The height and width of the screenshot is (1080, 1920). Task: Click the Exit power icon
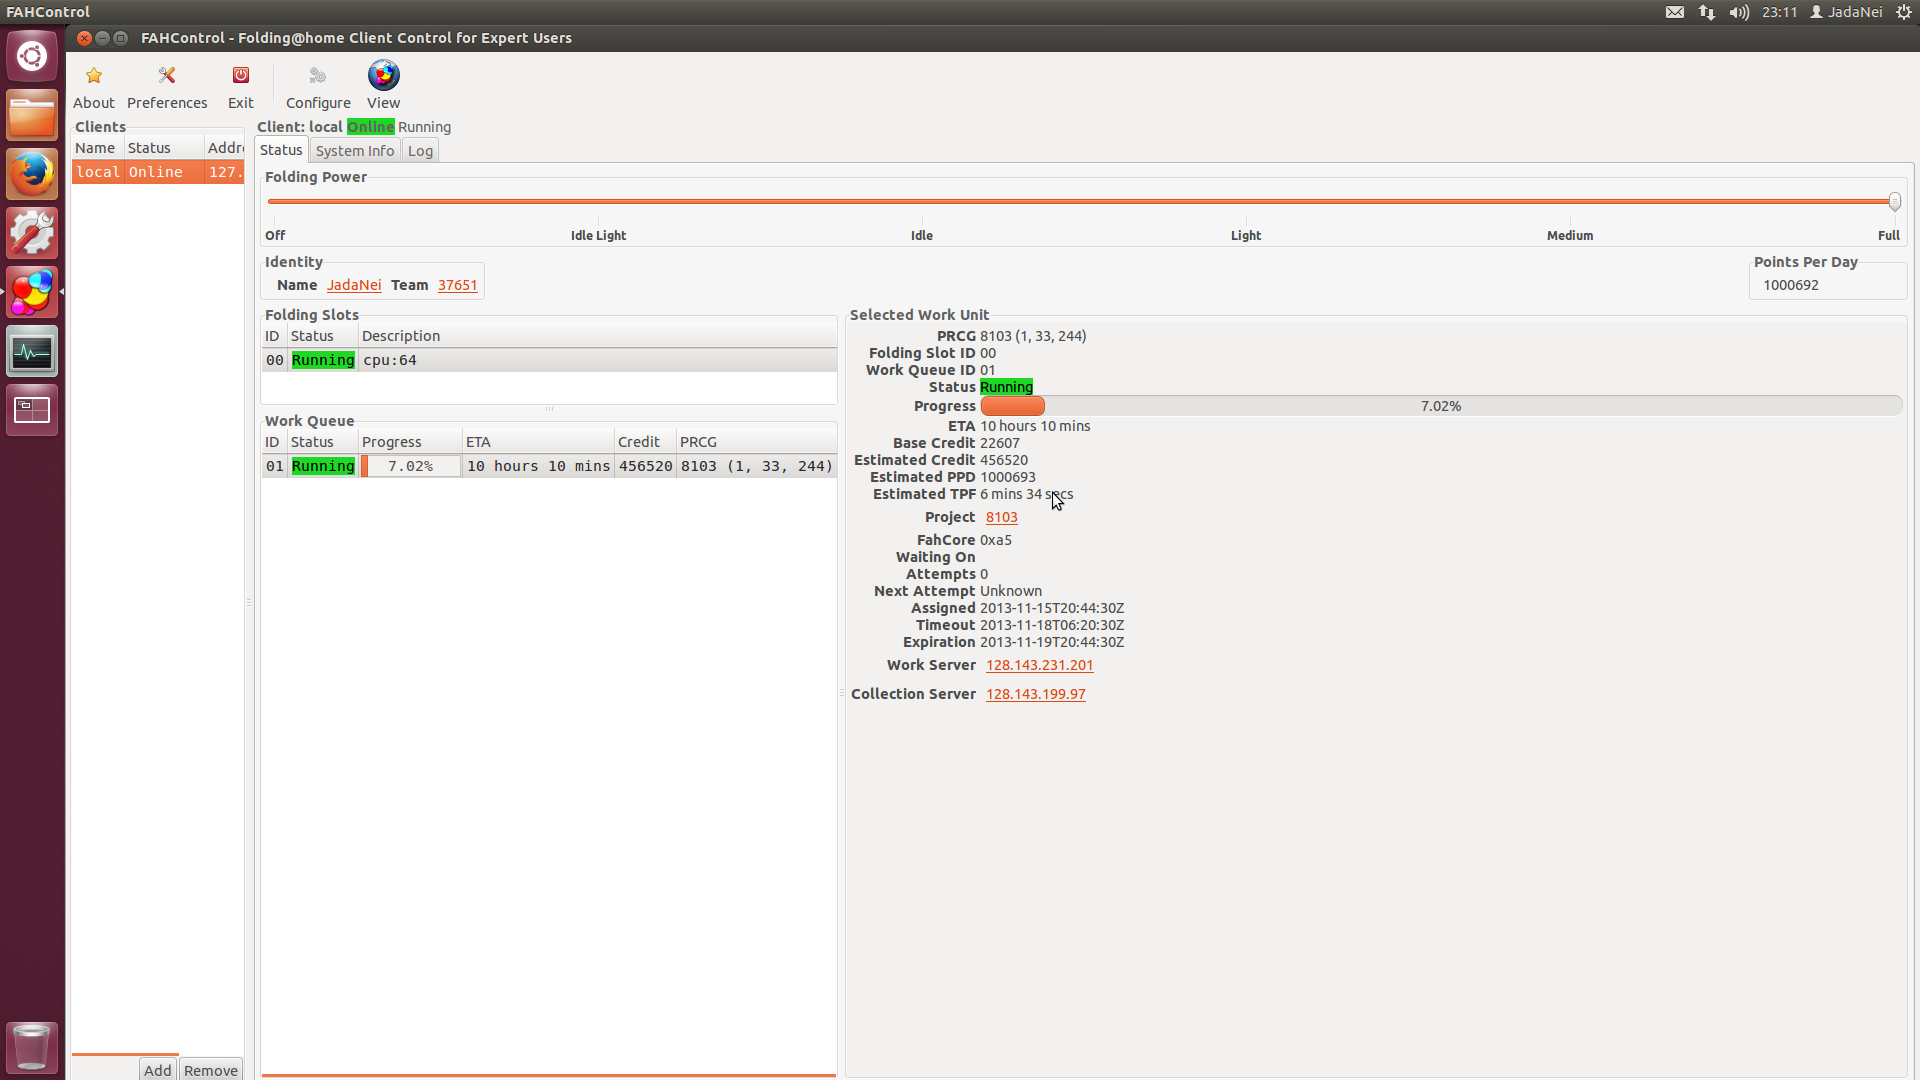(x=241, y=76)
